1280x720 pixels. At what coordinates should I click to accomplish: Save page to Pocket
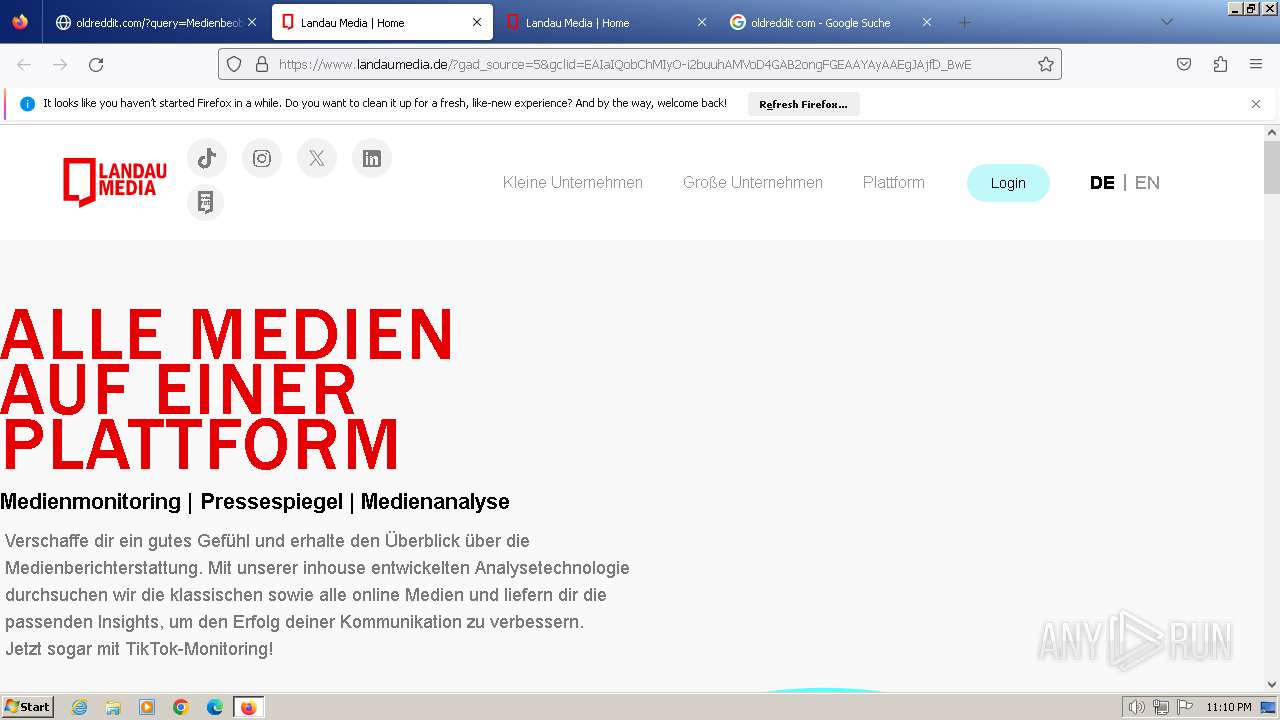(1184, 64)
